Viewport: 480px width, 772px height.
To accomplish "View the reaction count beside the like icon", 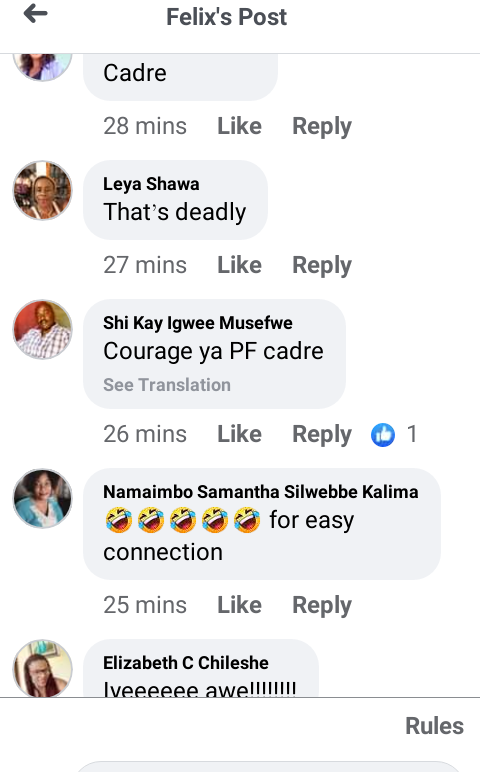I will (412, 434).
